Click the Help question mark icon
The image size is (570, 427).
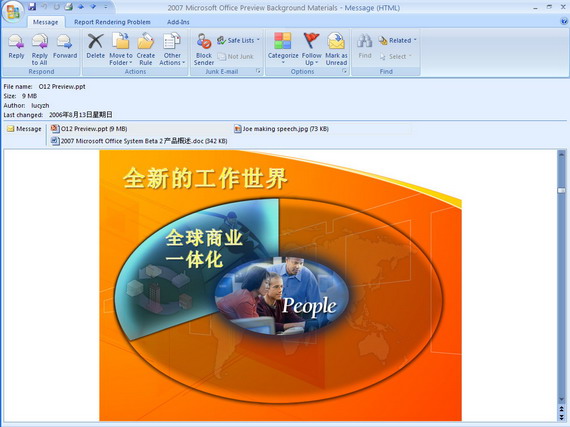[564, 21]
